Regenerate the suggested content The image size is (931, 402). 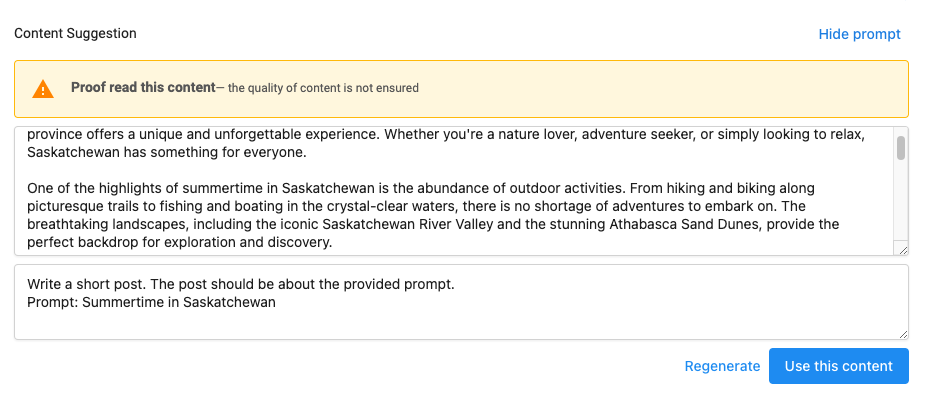tap(722, 366)
